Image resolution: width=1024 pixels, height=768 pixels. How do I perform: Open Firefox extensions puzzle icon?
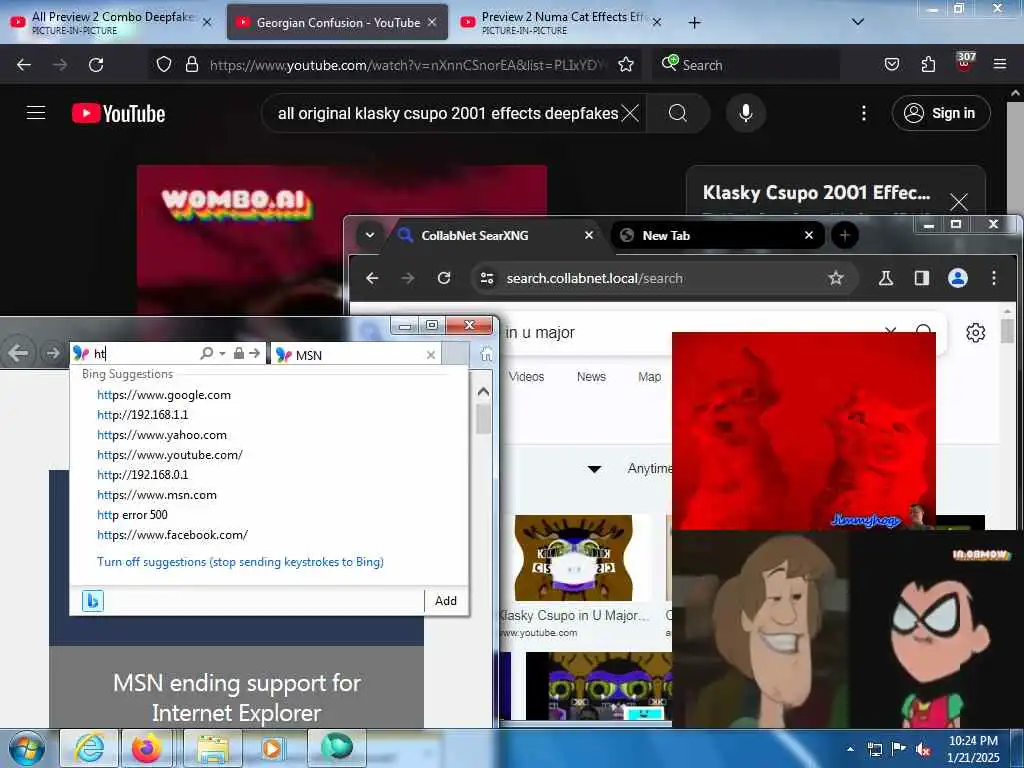928,64
